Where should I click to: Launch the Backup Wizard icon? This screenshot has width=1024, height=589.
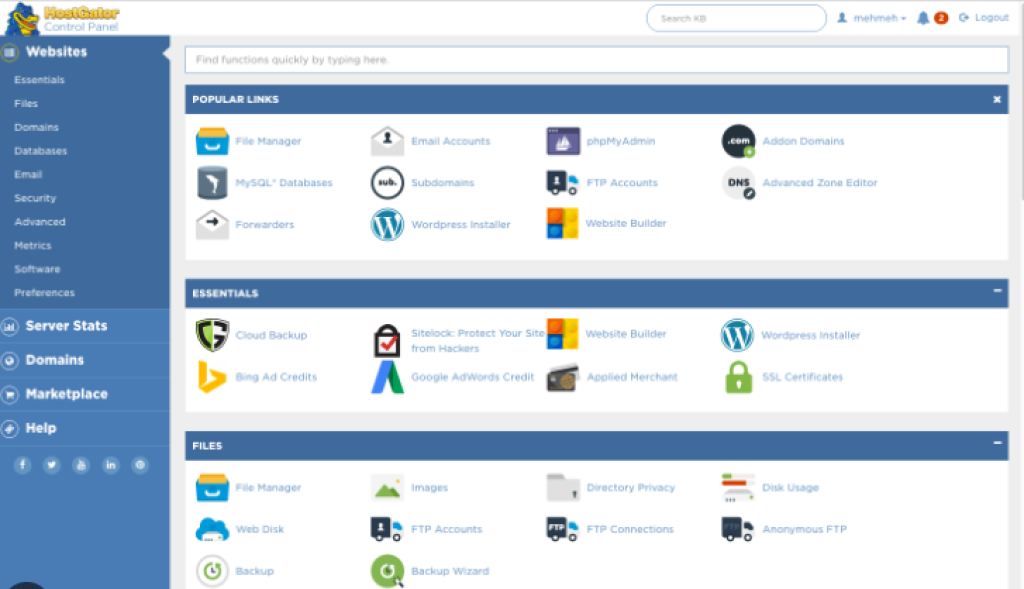[x=387, y=571]
